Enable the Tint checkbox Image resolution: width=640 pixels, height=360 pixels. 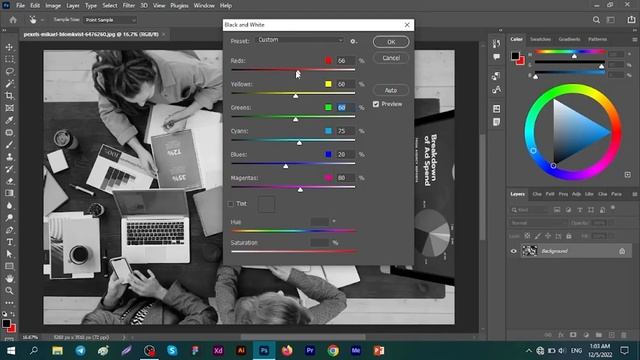[231, 204]
